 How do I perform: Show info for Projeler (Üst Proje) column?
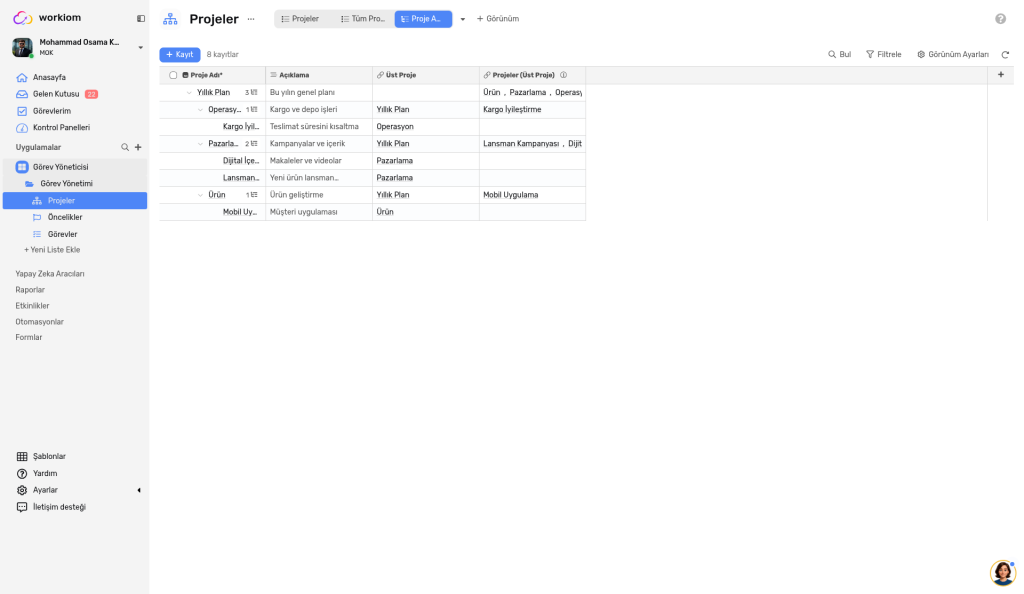563,75
